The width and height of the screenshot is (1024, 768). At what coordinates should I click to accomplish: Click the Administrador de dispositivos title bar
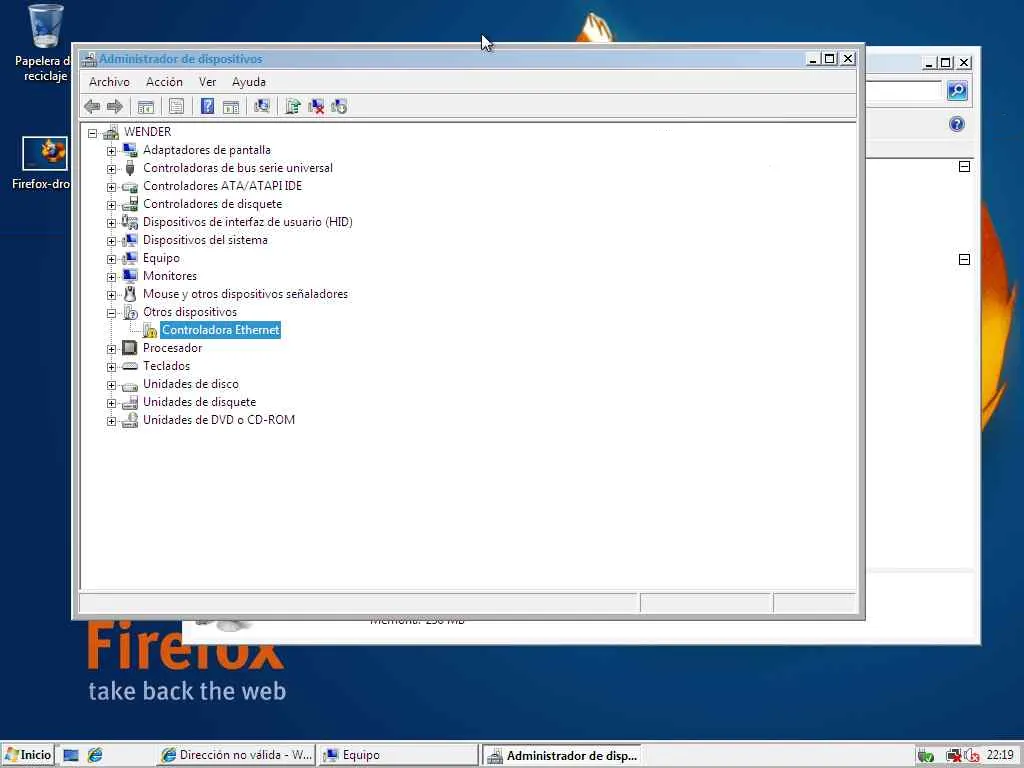tap(444, 59)
